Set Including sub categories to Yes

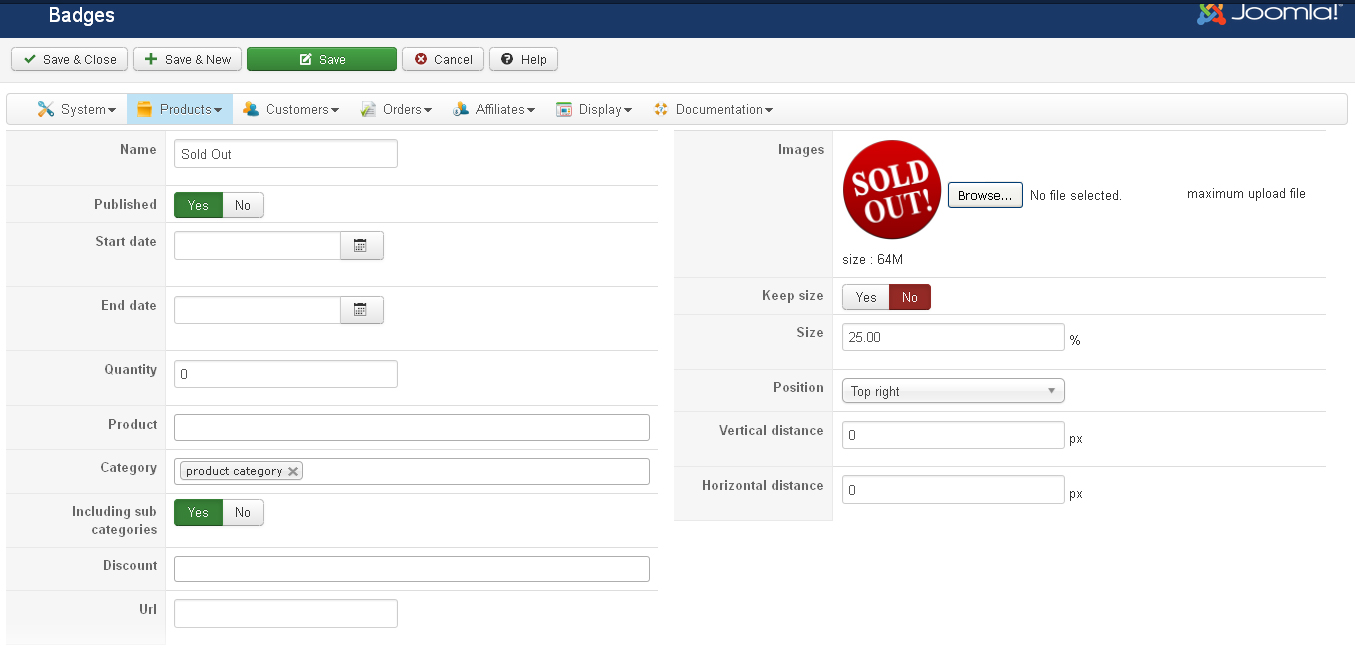[198, 512]
